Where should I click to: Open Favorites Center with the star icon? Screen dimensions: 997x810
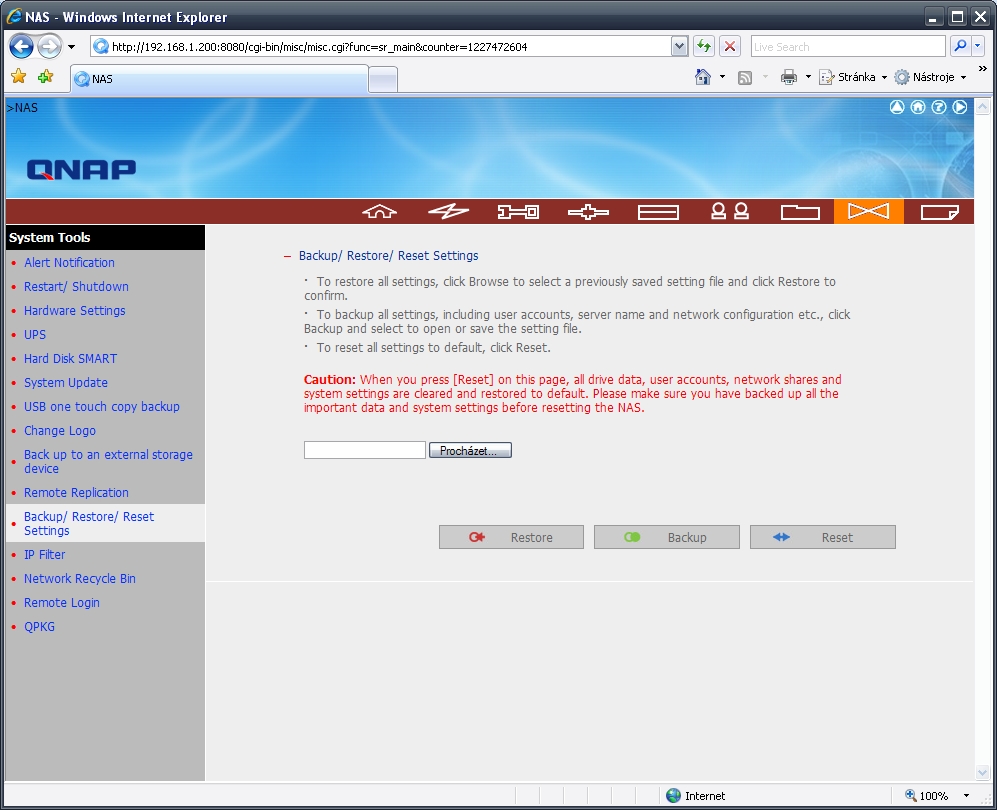point(18,77)
